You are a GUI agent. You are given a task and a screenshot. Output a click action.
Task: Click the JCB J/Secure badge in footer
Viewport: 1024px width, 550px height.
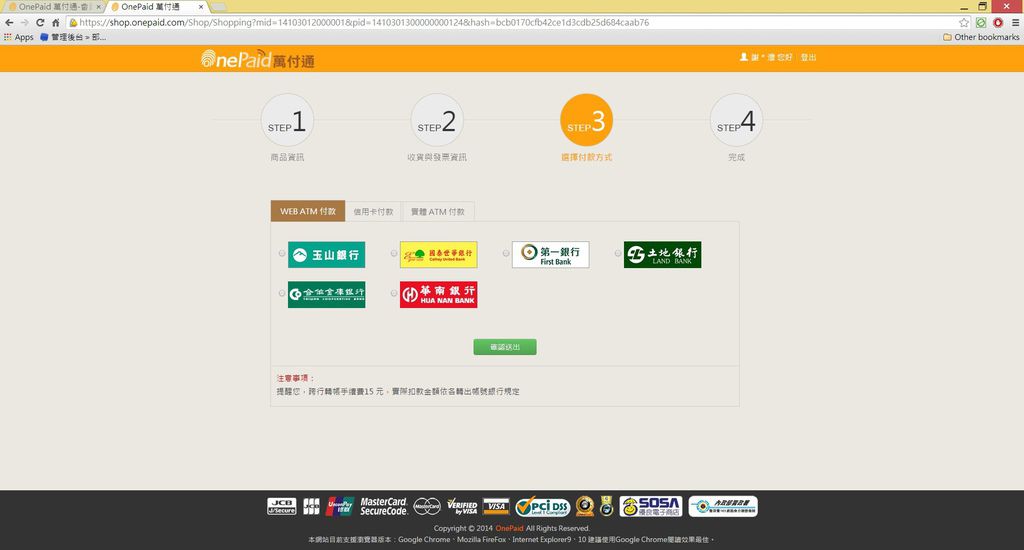[281, 506]
